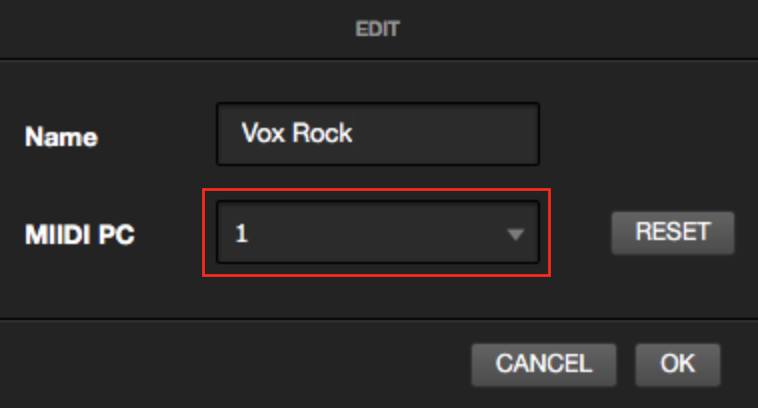Reset the MIDI program change assignment

(672, 233)
